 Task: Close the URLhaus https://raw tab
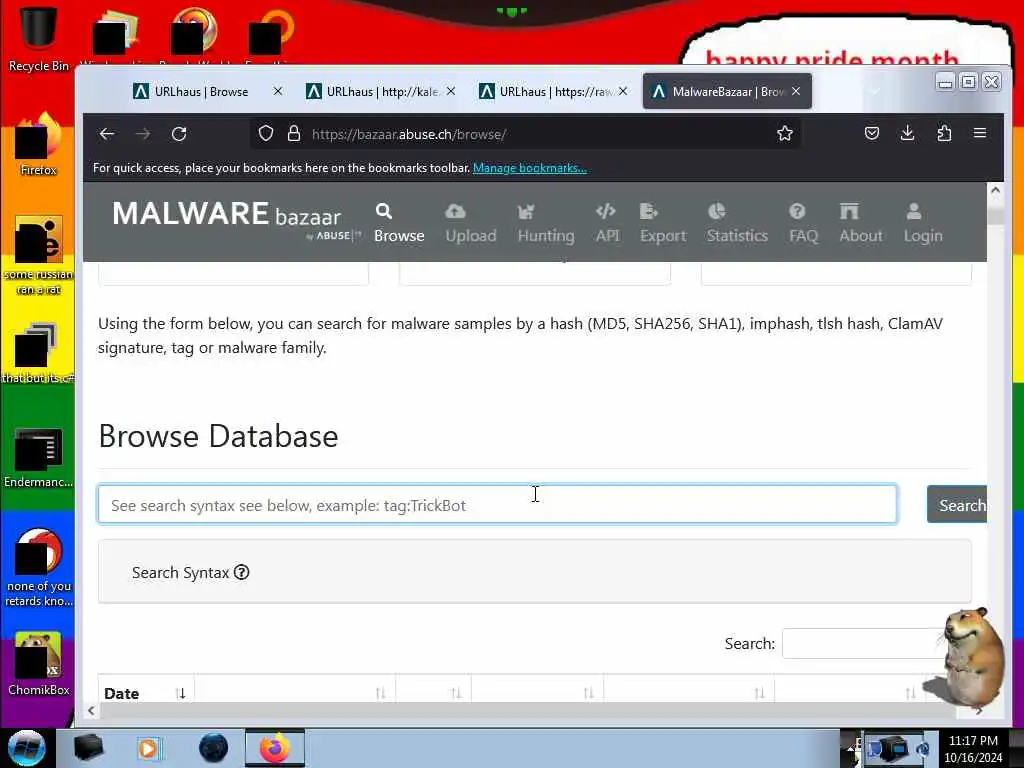tap(623, 91)
